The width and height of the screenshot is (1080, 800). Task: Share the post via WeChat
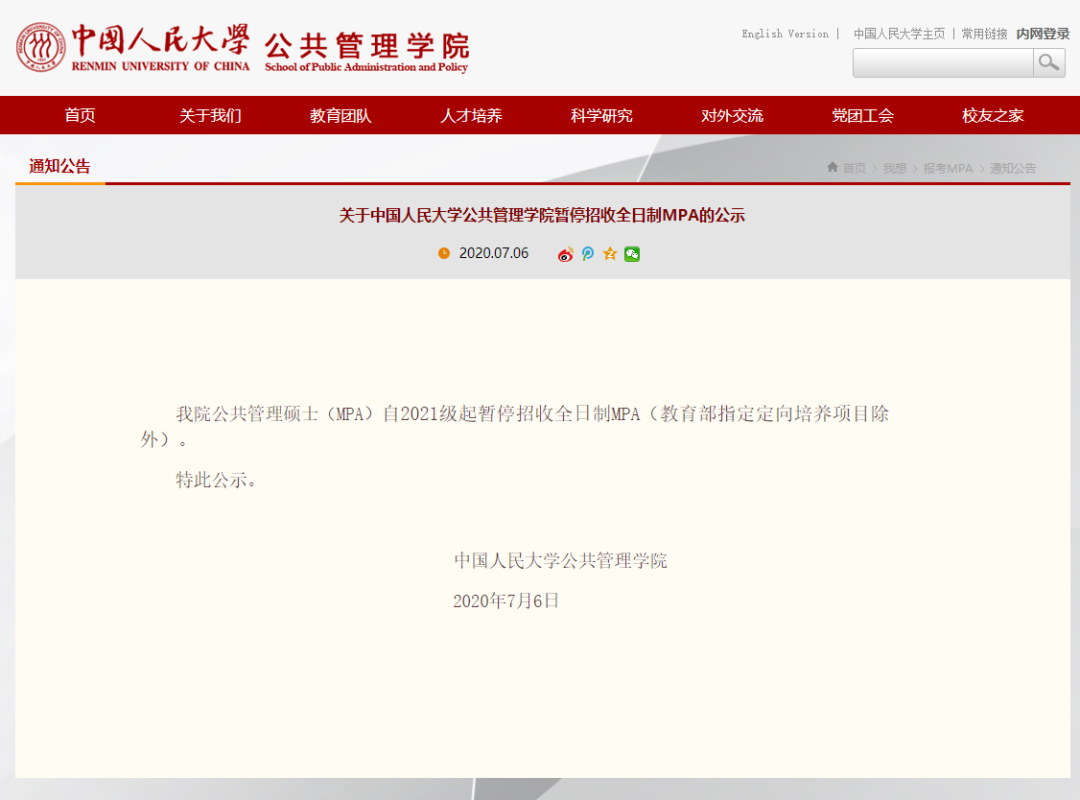coord(631,254)
